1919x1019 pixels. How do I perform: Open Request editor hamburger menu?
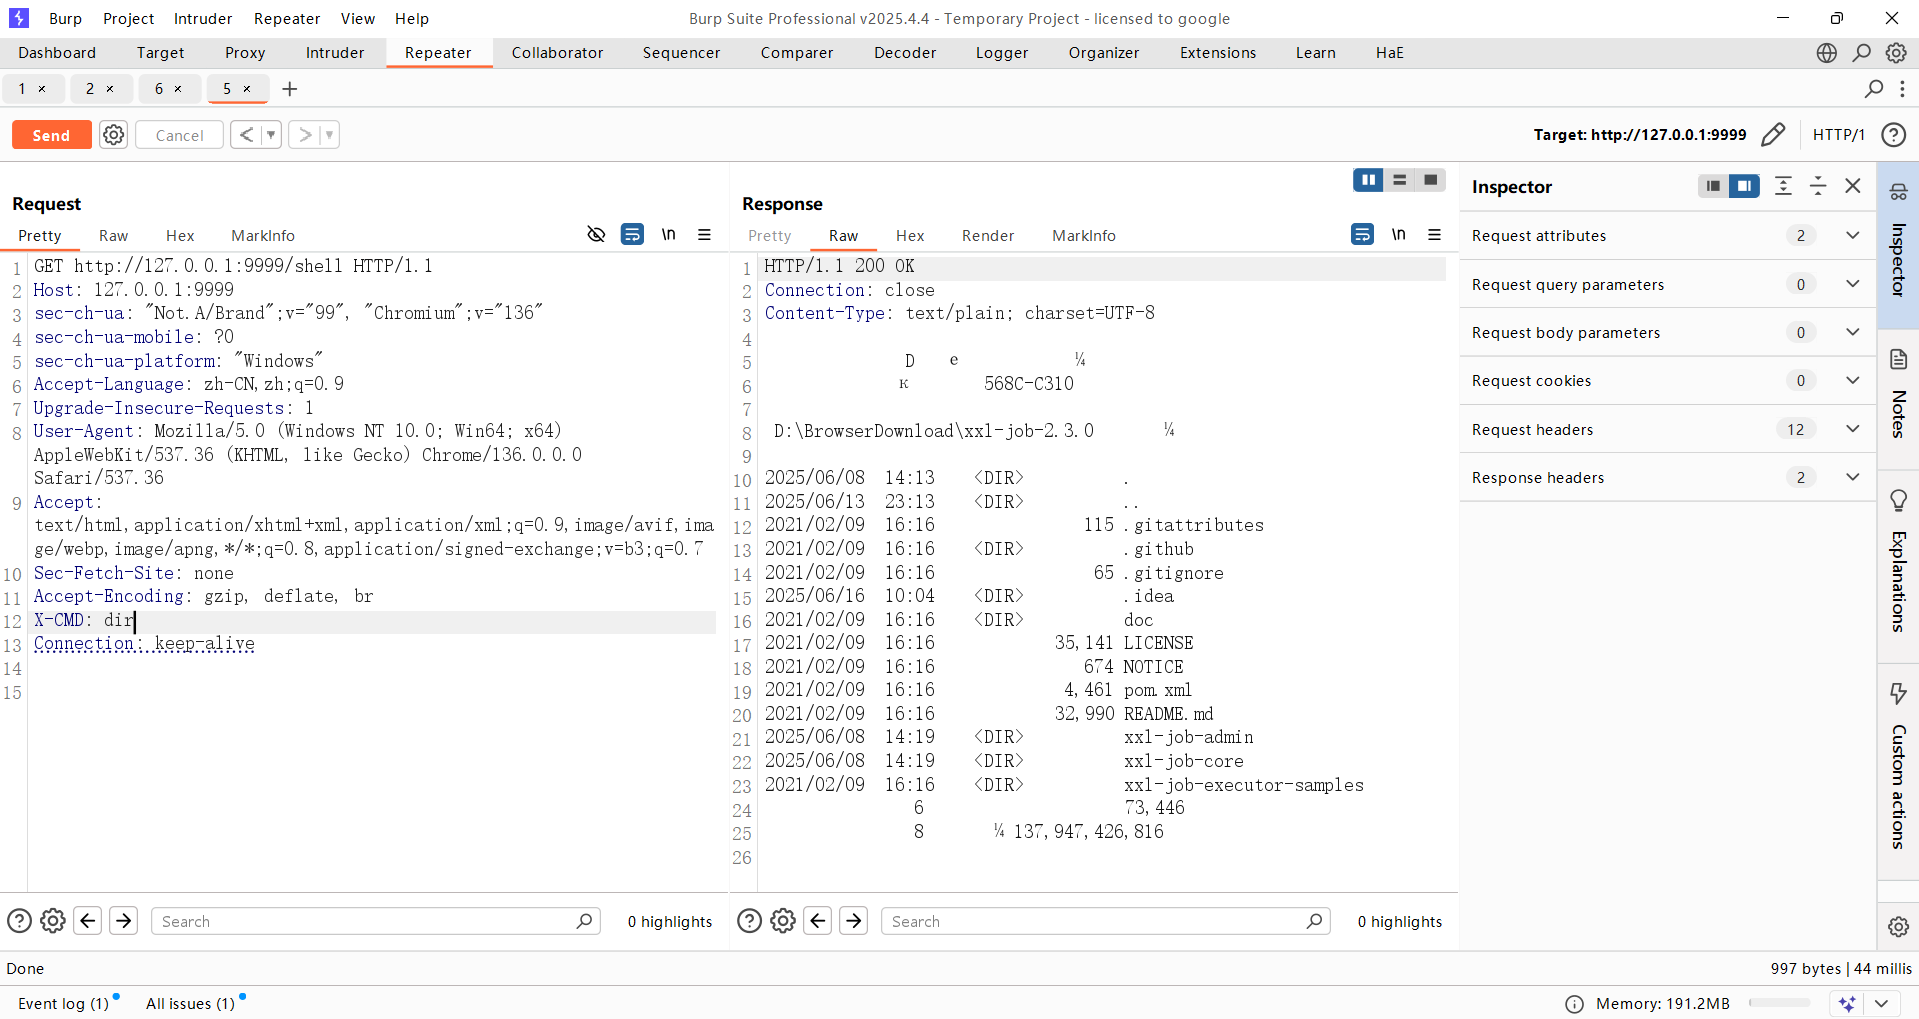(x=704, y=234)
